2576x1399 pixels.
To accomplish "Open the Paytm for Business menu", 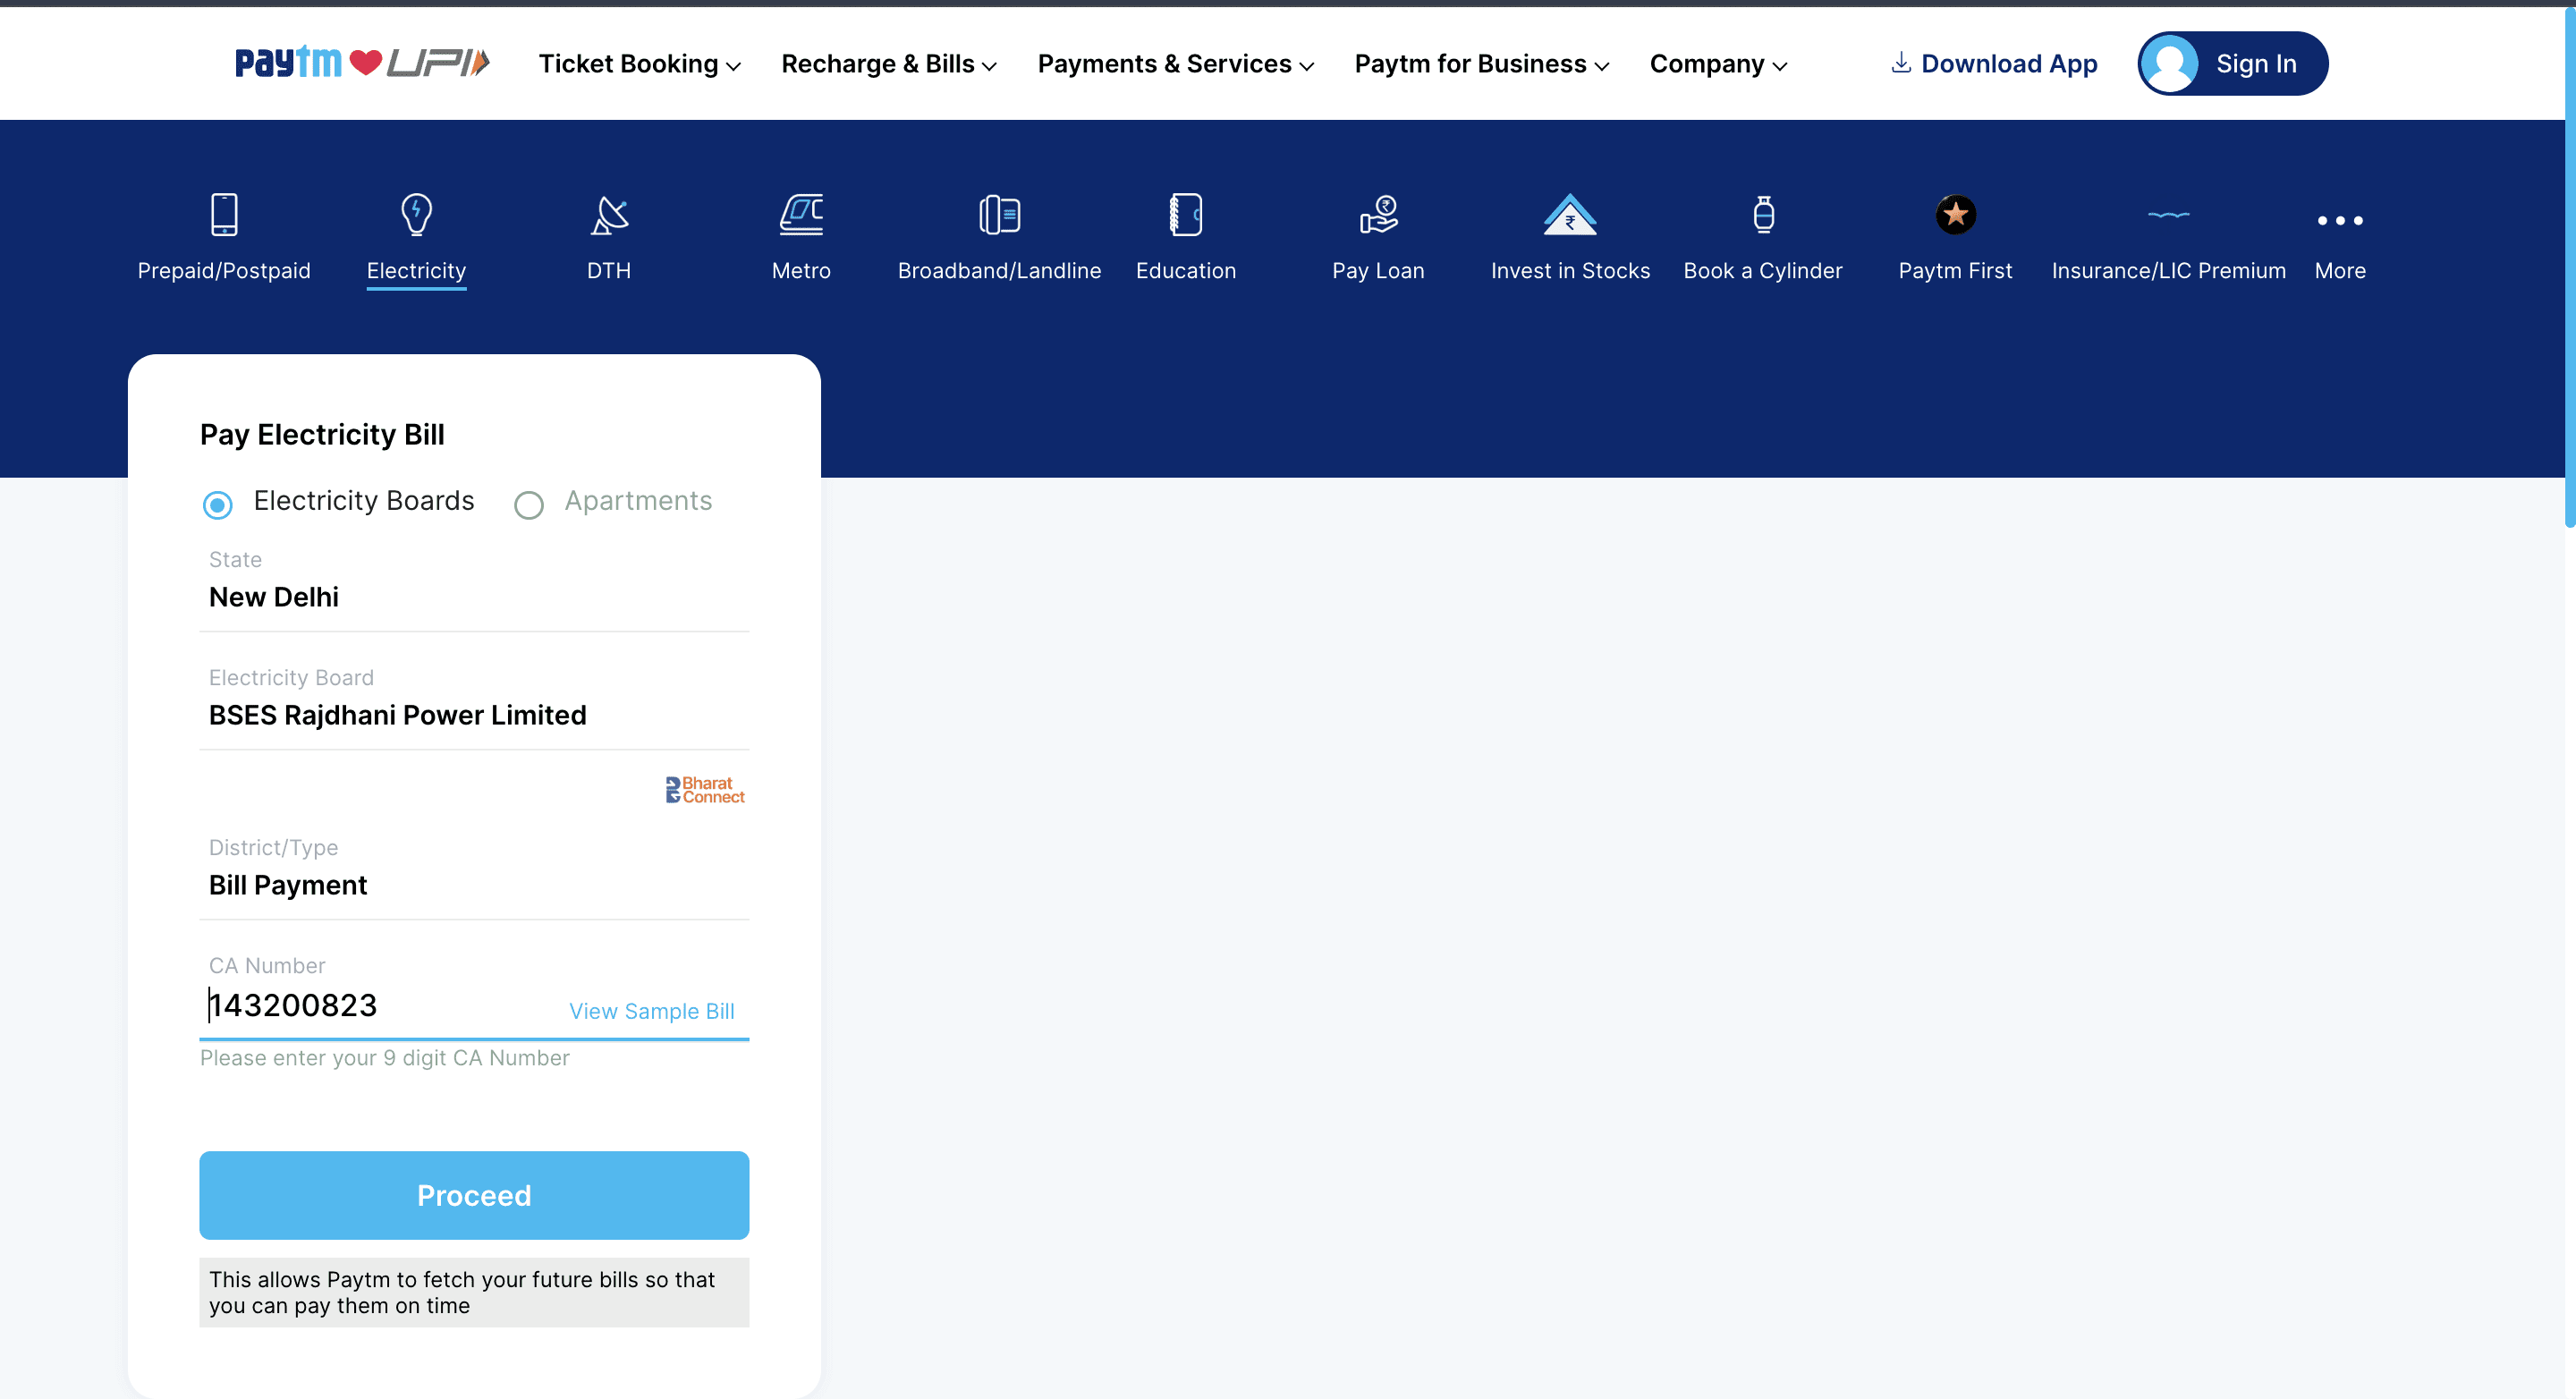I will [1481, 64].
